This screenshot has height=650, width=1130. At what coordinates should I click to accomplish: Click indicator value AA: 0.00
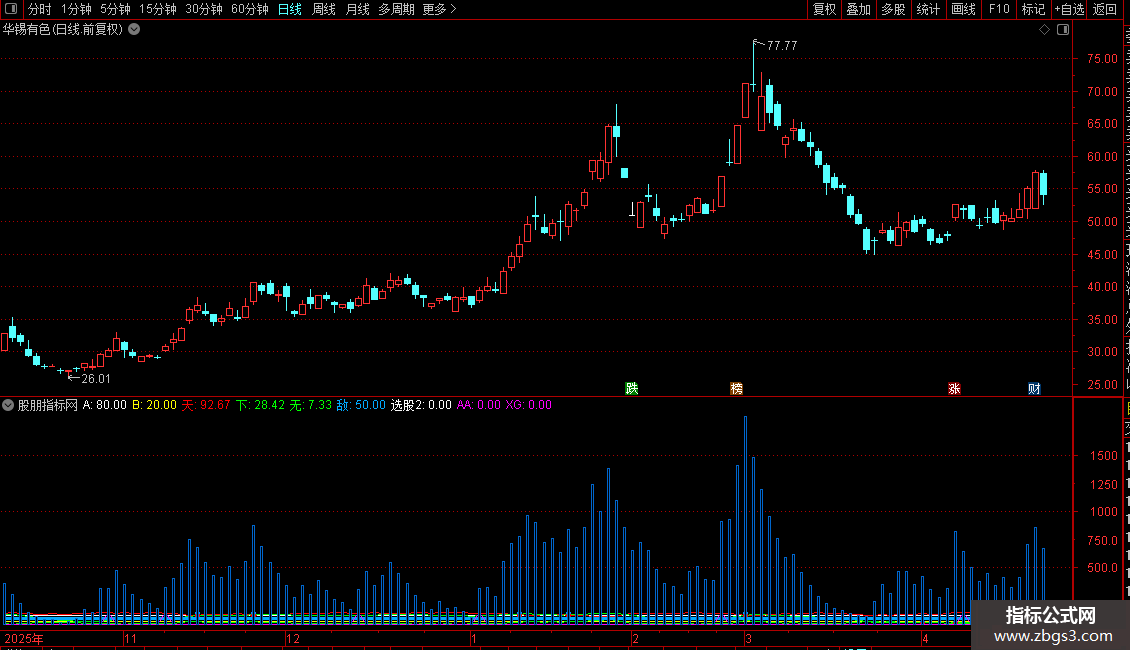[x=479, y=405]
